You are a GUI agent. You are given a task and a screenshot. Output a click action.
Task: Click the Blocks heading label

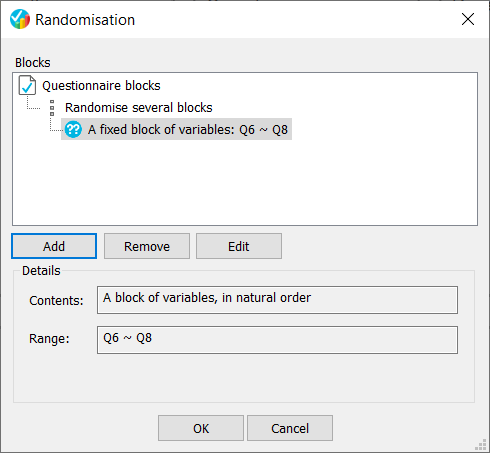click(33, 62)
